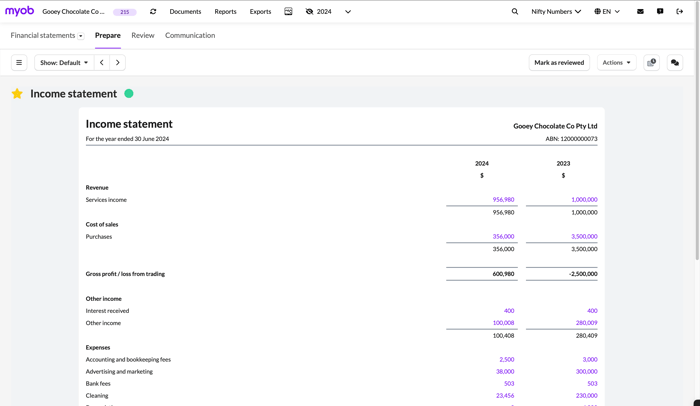Click 2023 Accounting and bookkeeping fees 3,000

point(590,359)
